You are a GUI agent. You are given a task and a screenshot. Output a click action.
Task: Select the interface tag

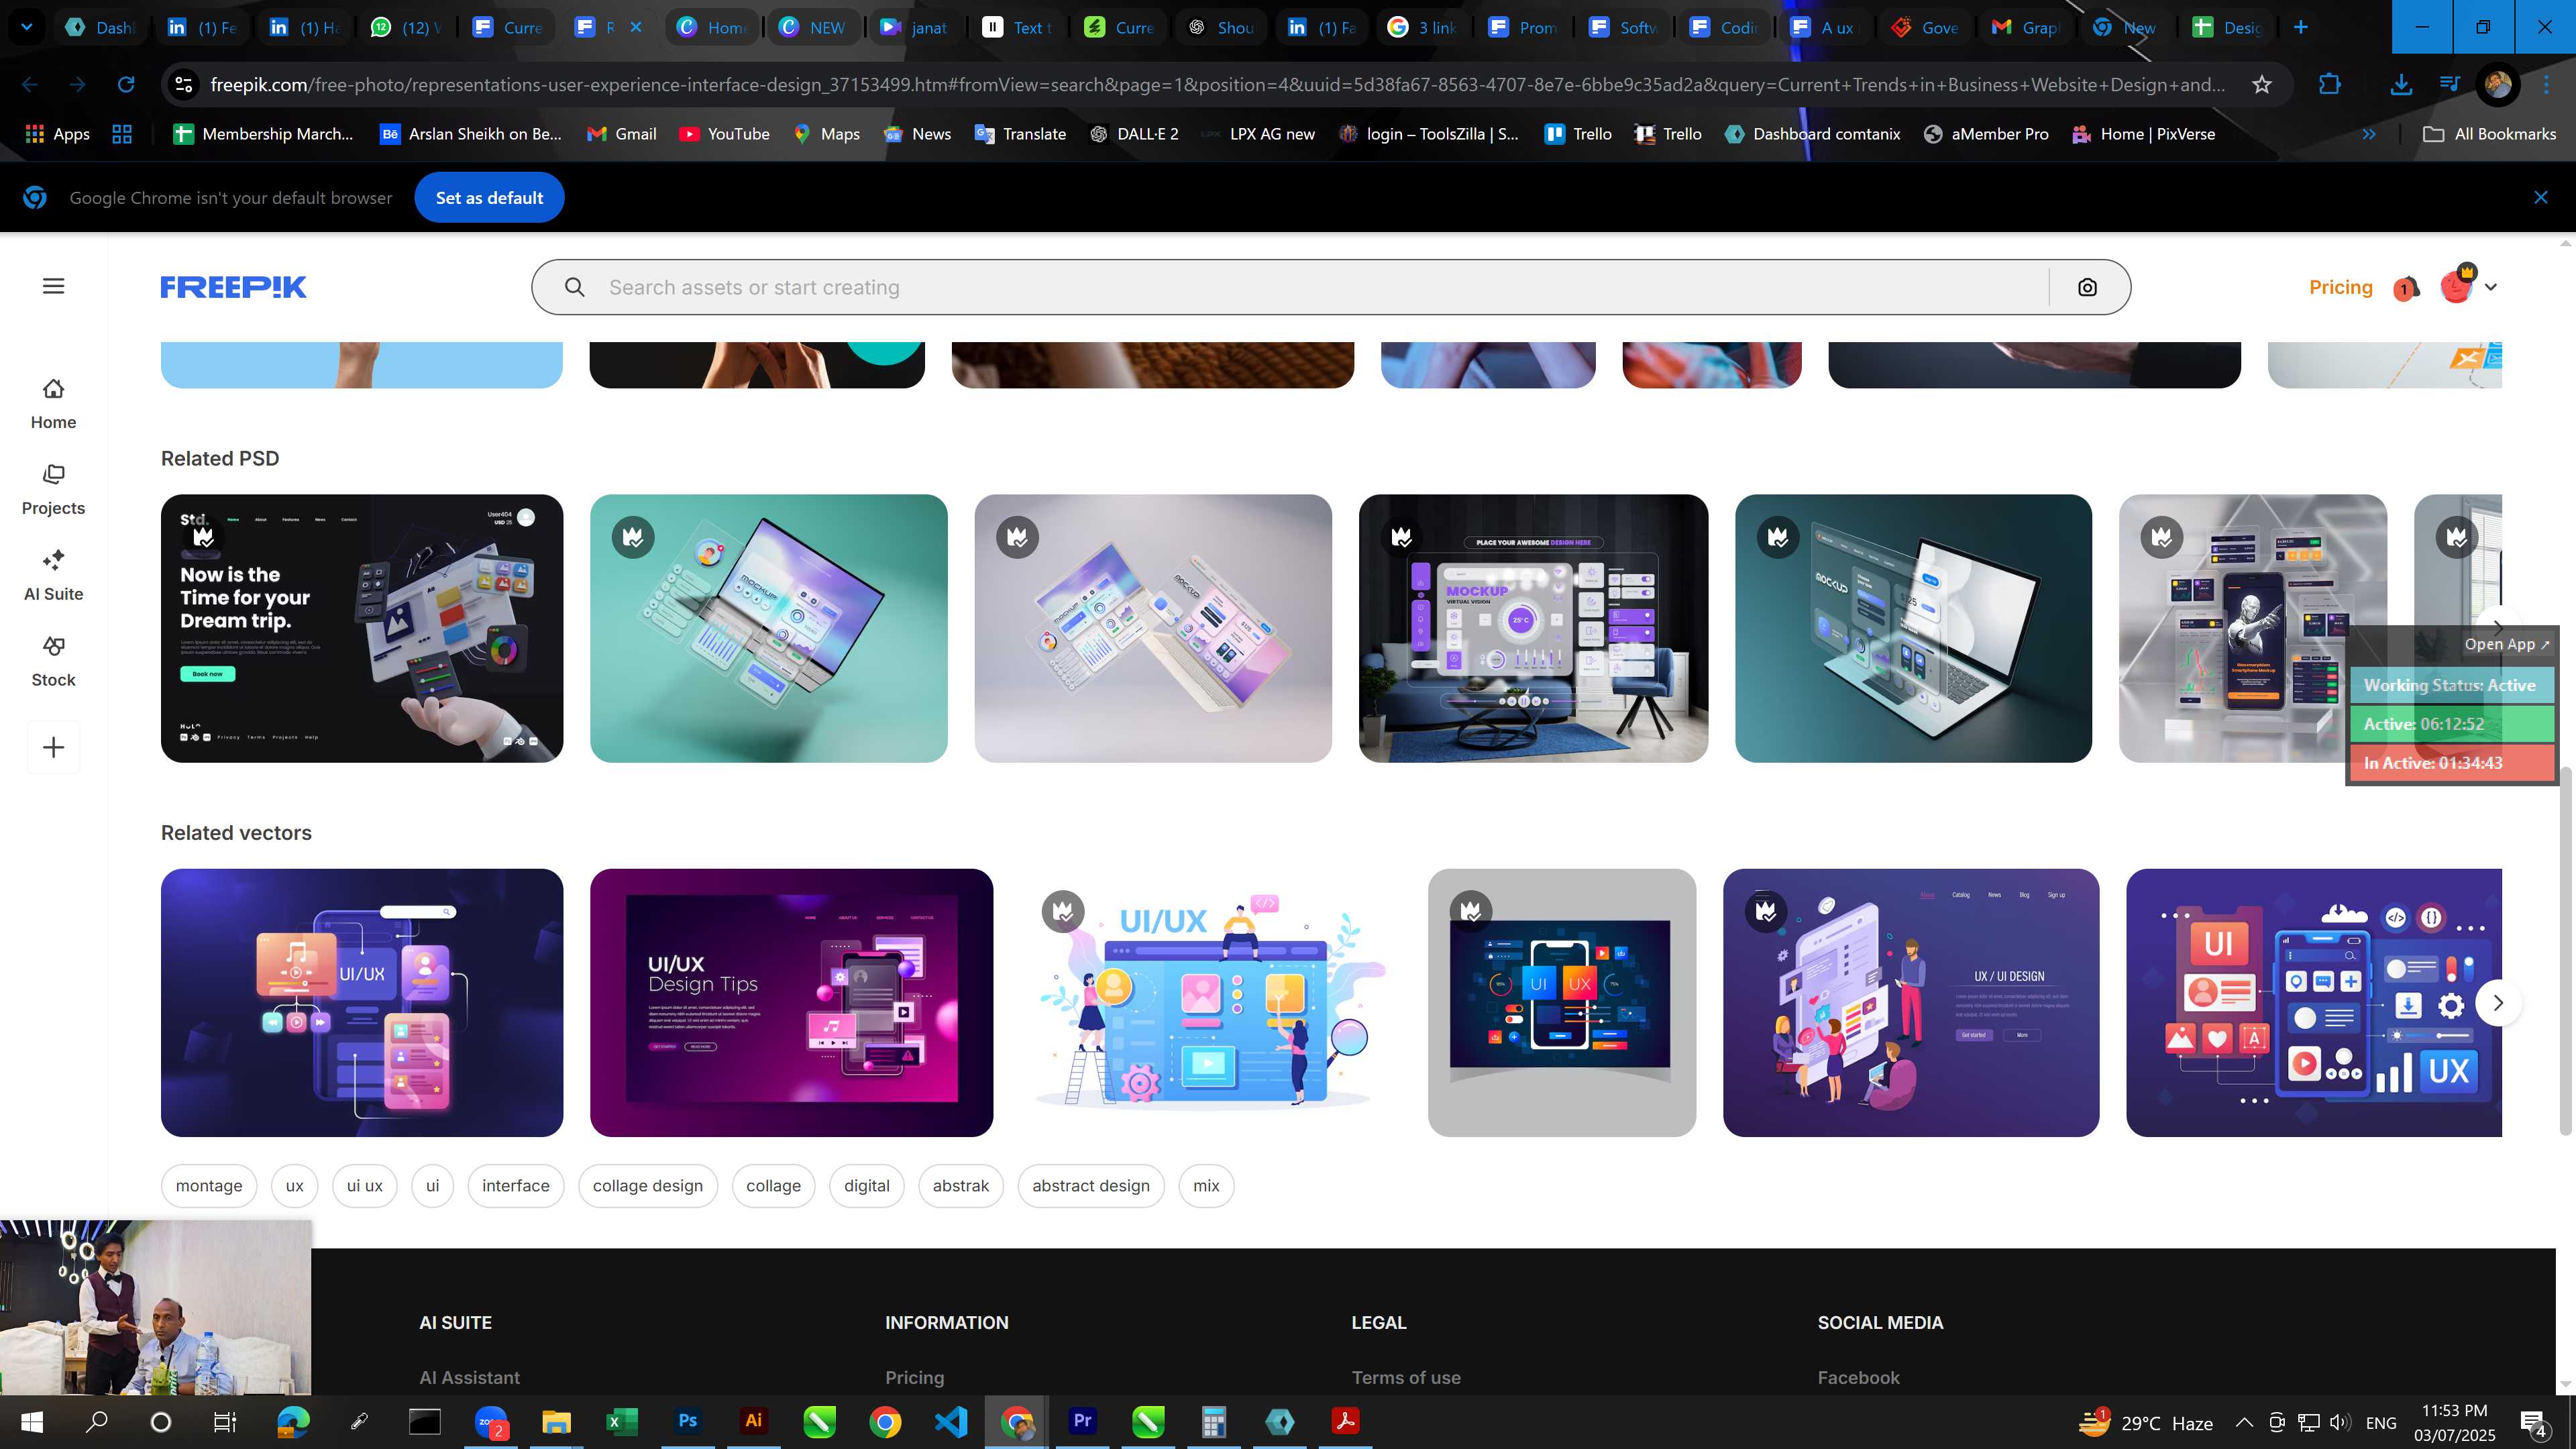515,1185
